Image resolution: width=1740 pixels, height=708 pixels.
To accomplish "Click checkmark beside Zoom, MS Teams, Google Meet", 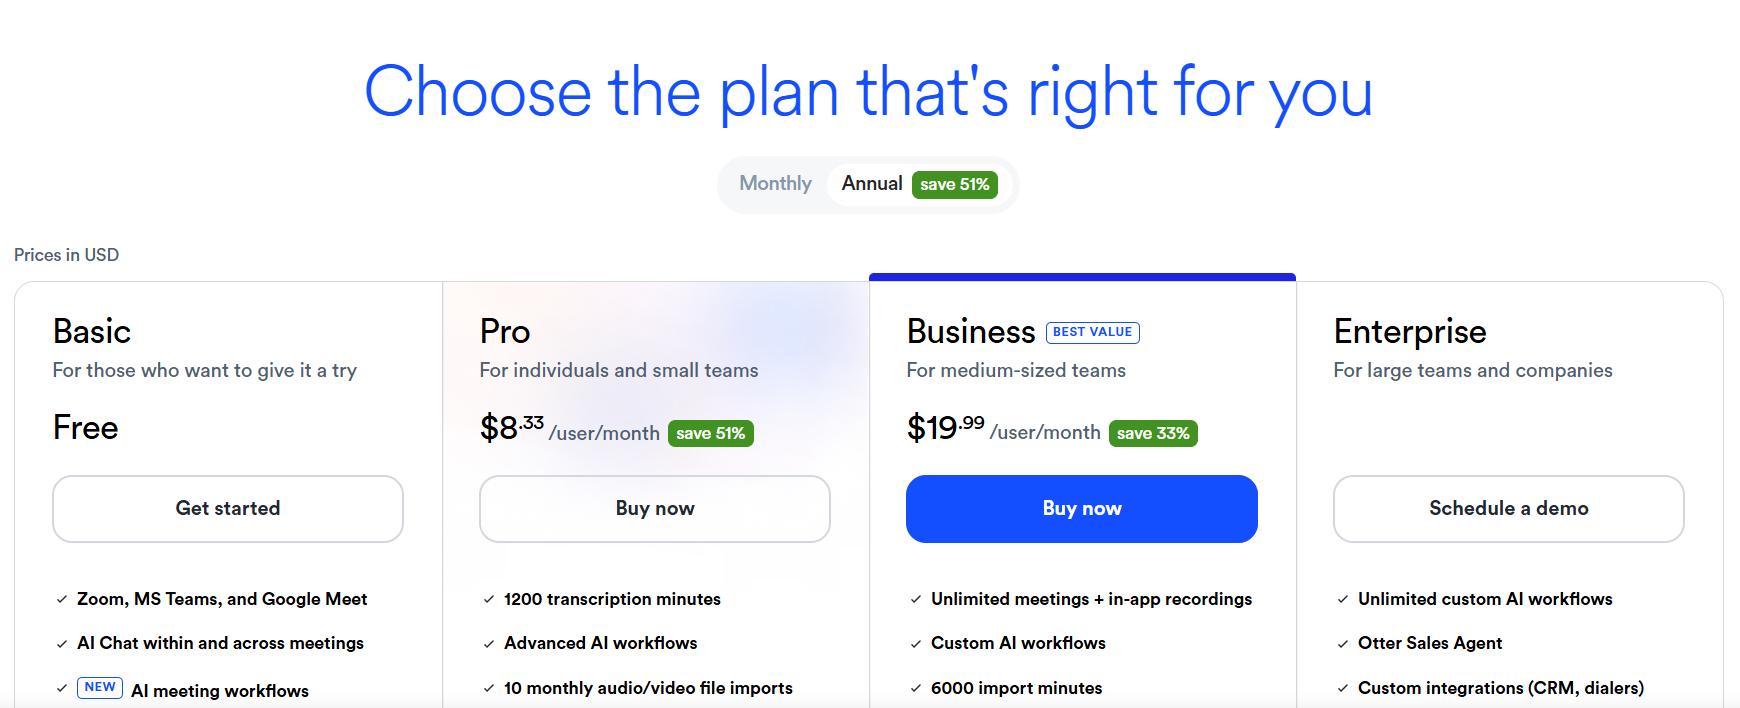I will coord(62,600).
